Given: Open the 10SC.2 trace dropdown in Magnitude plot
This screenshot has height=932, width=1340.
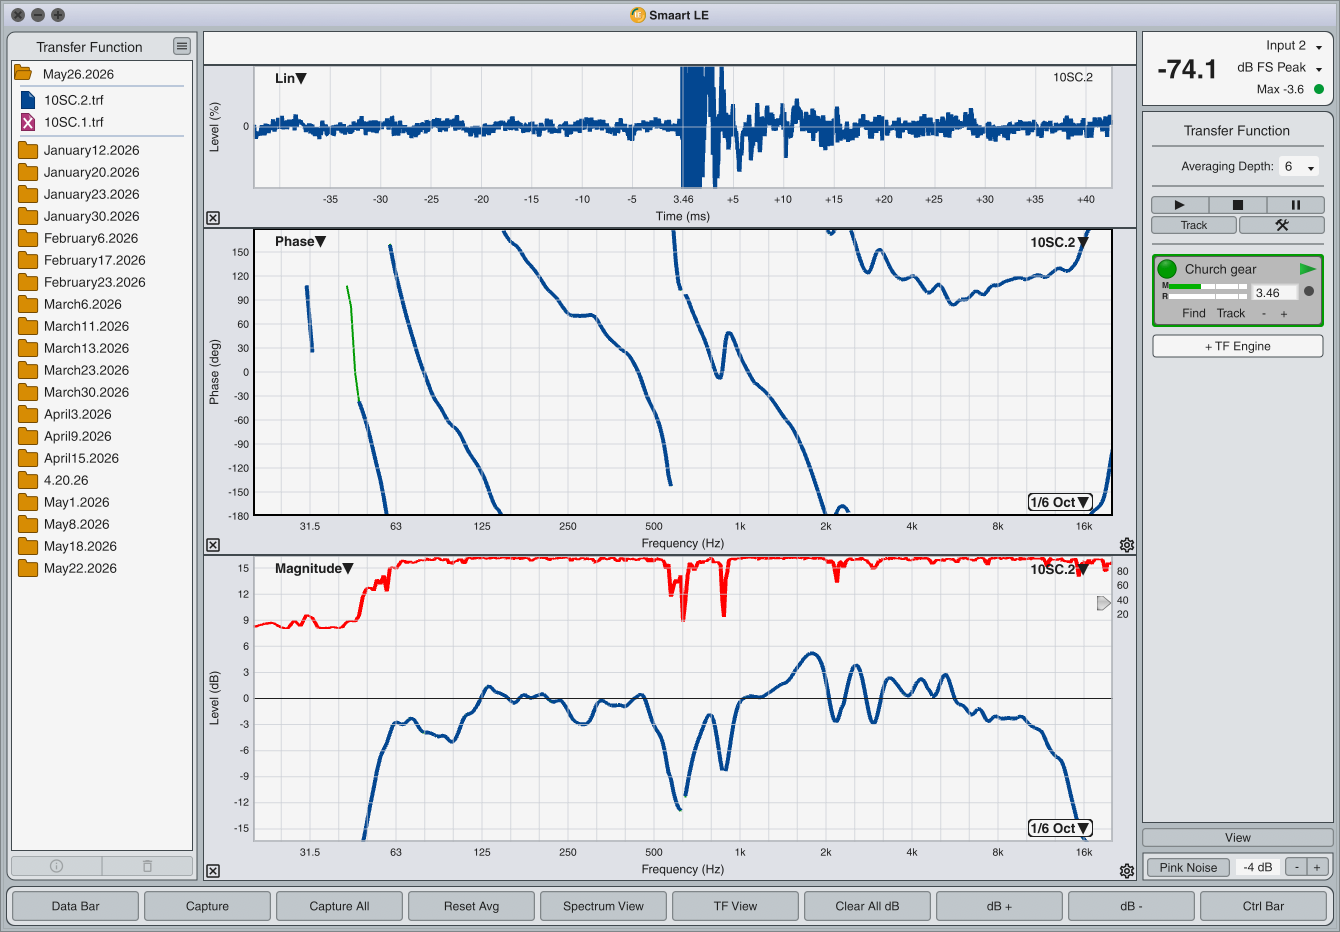Looking at the screenshot, I should [x=1060, y=569].
